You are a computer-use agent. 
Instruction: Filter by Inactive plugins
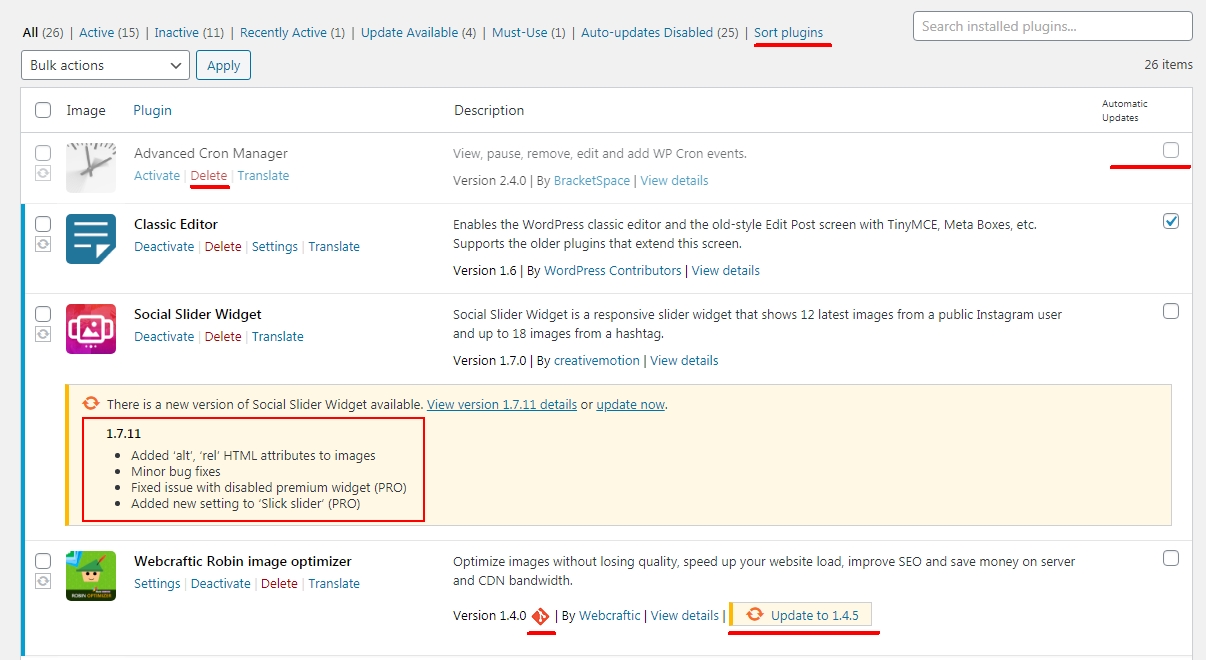tap(177, 32)
